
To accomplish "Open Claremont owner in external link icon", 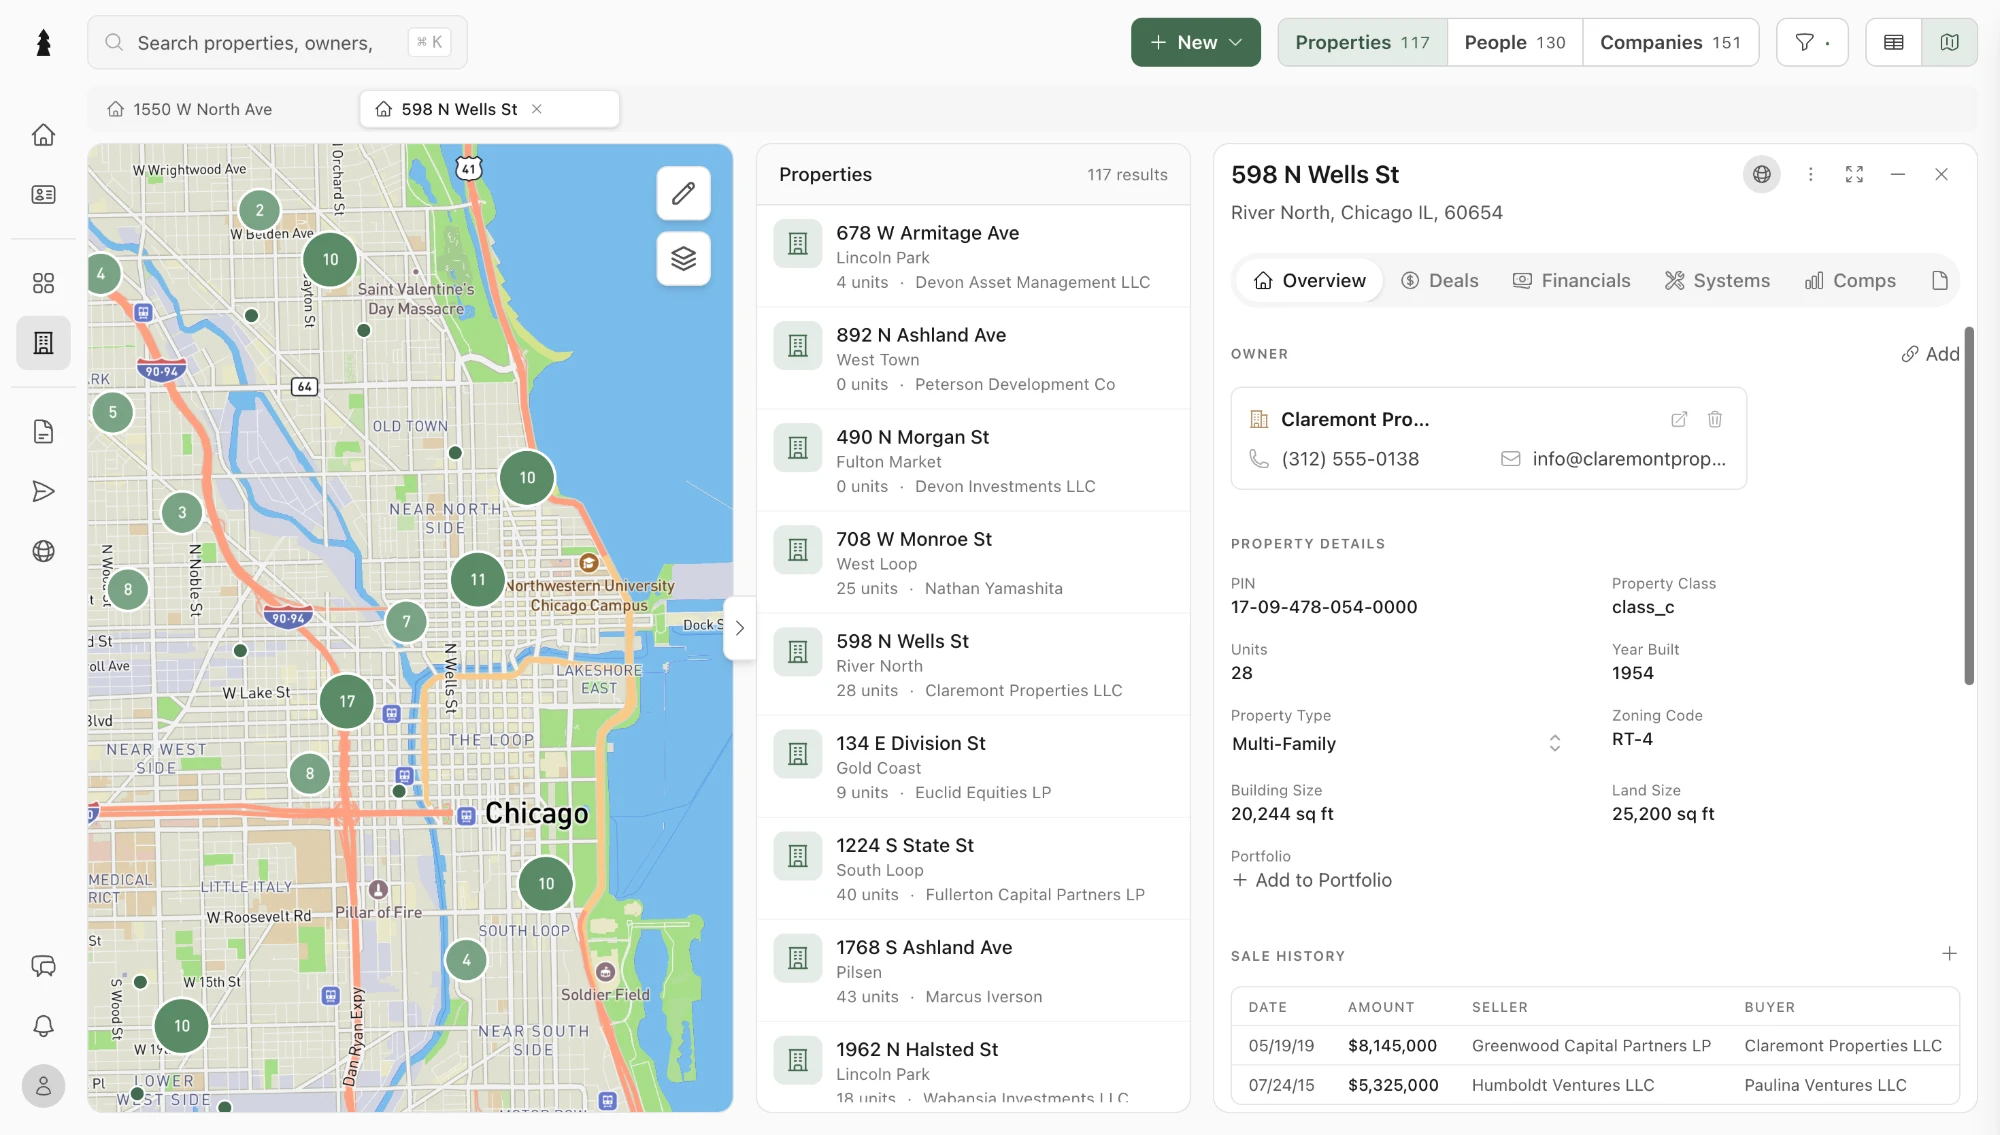I will pyautogui.click(x=1679, y=419).
